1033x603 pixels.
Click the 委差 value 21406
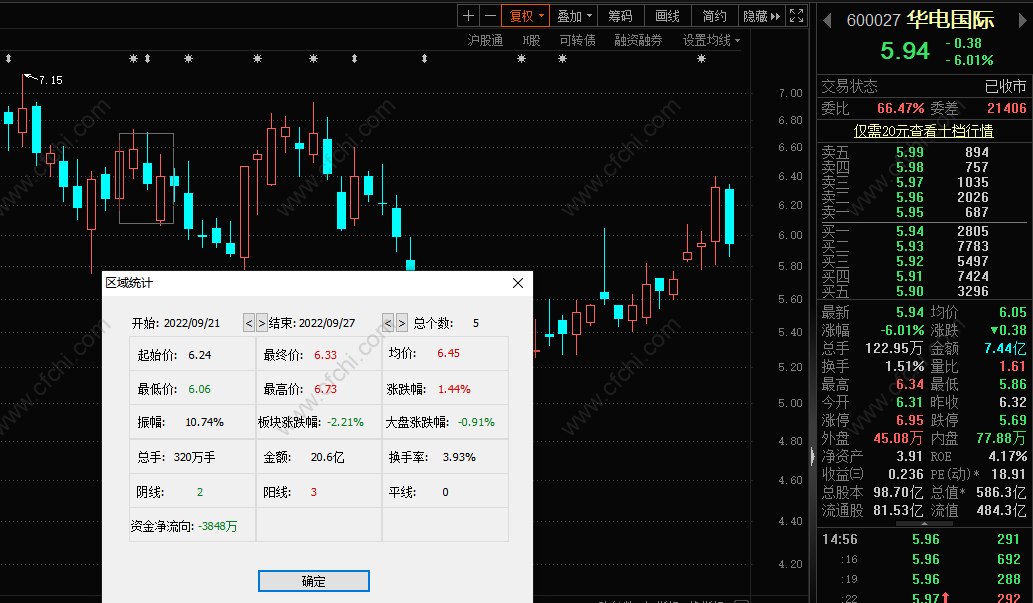pyautogui.click(x=1007, y=108)
